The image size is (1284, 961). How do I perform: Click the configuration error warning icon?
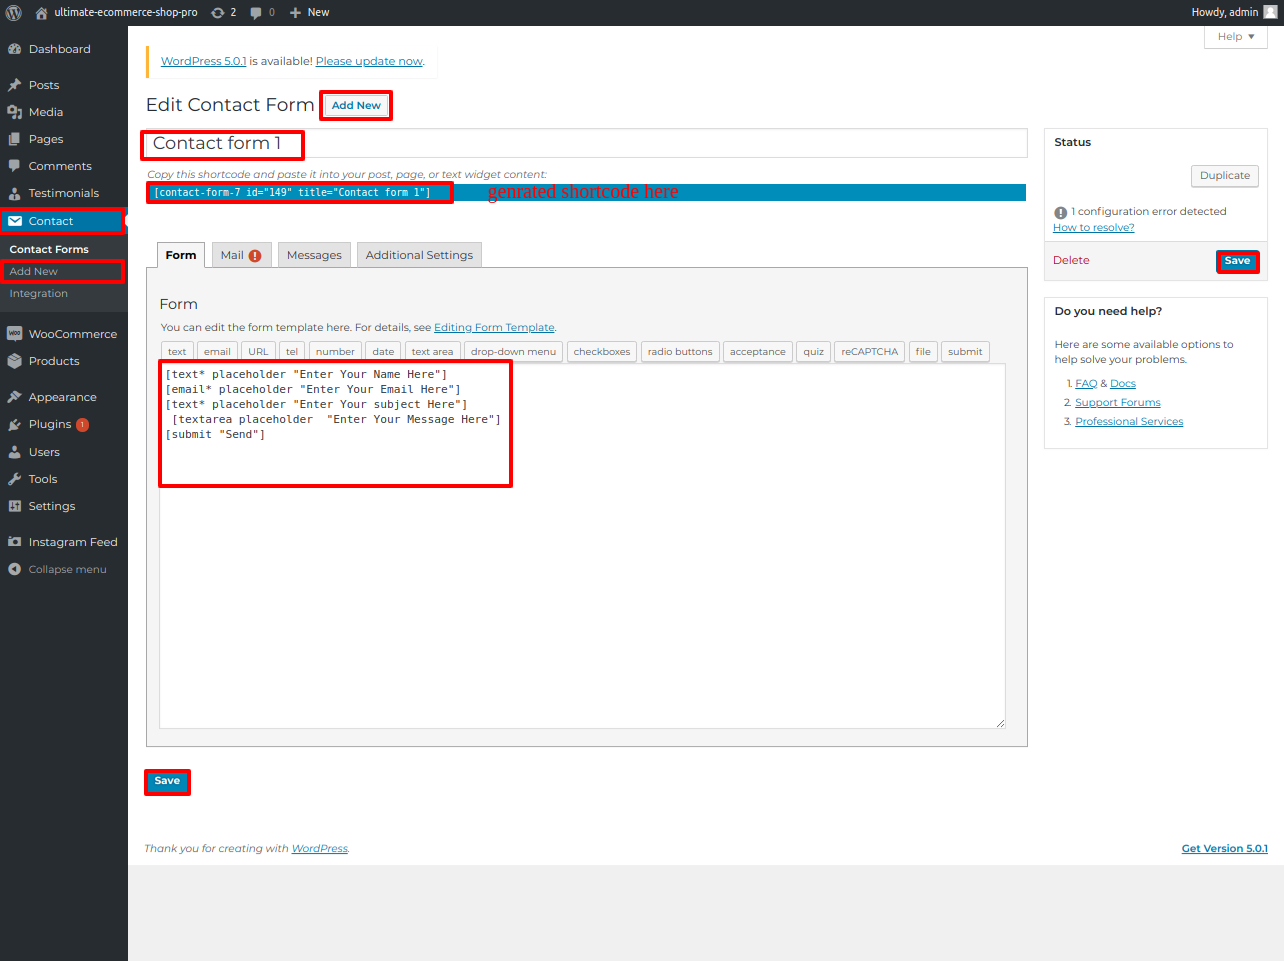[1061, 213]
